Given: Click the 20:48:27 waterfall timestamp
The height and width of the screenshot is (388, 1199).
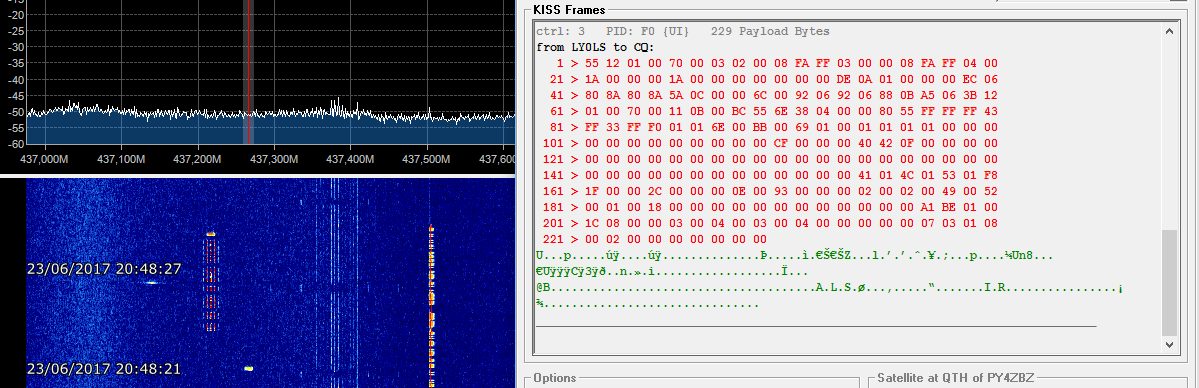Looking at the screenshot, I should pyautogui.click(x=104, y=269).
